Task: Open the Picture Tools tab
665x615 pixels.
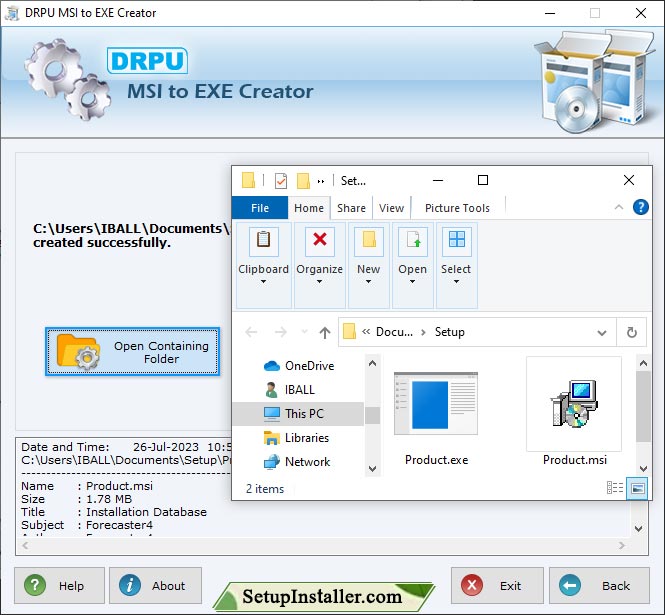Action: 457,208
